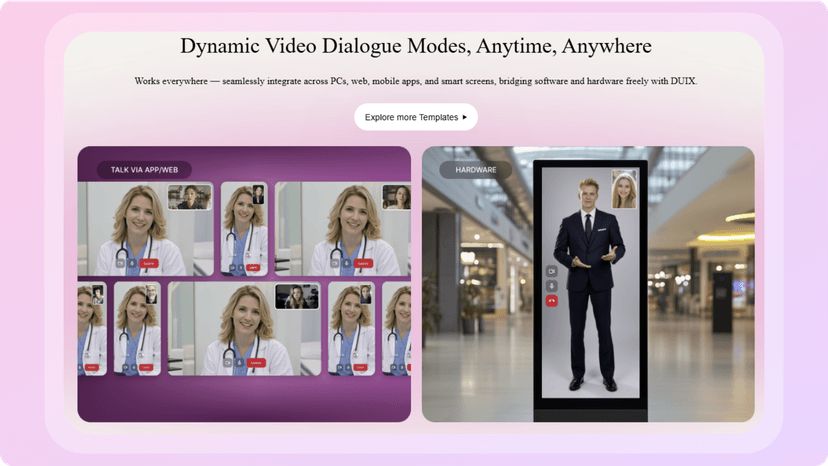Image resolution: width=828 pixels, height=466 pixels.
Task: Mute microphone in bottom-center wide doctor video
Action: coord(239,363)
